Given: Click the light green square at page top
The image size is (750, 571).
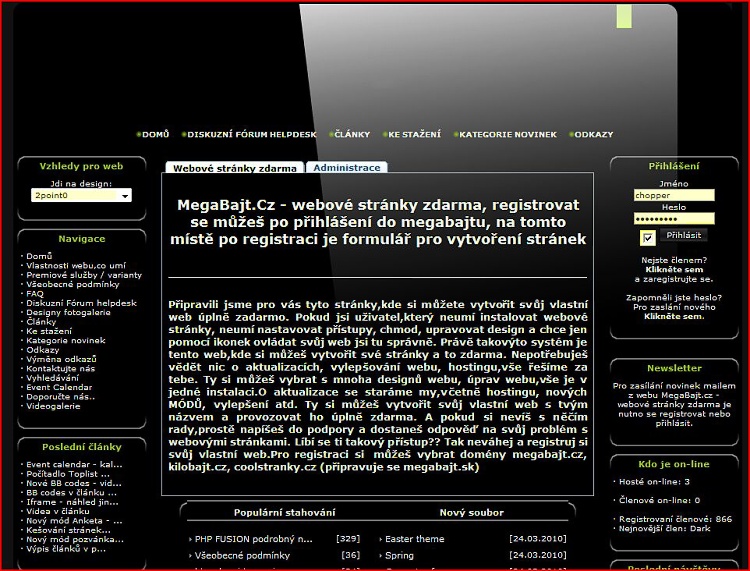Looking at the screenshot, I should coord(624,16).
